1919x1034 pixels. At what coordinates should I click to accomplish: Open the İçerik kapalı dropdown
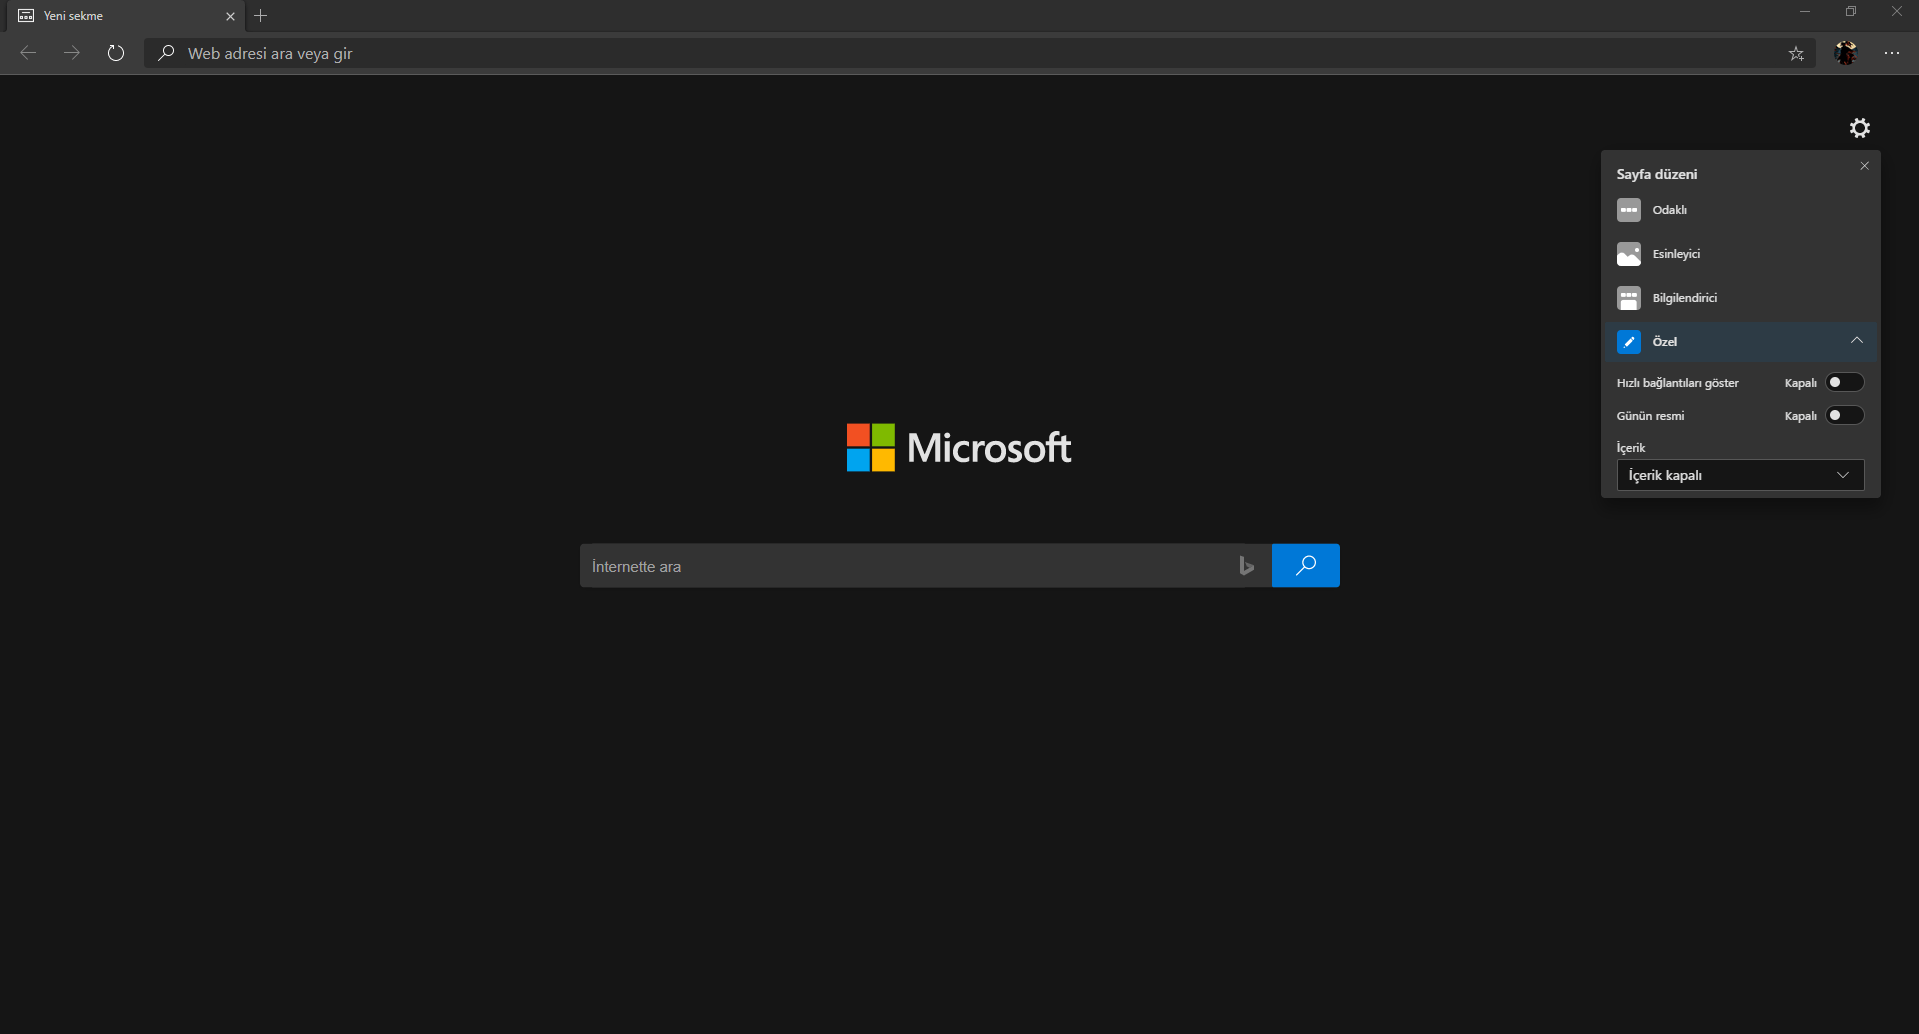click(1740, 475)
